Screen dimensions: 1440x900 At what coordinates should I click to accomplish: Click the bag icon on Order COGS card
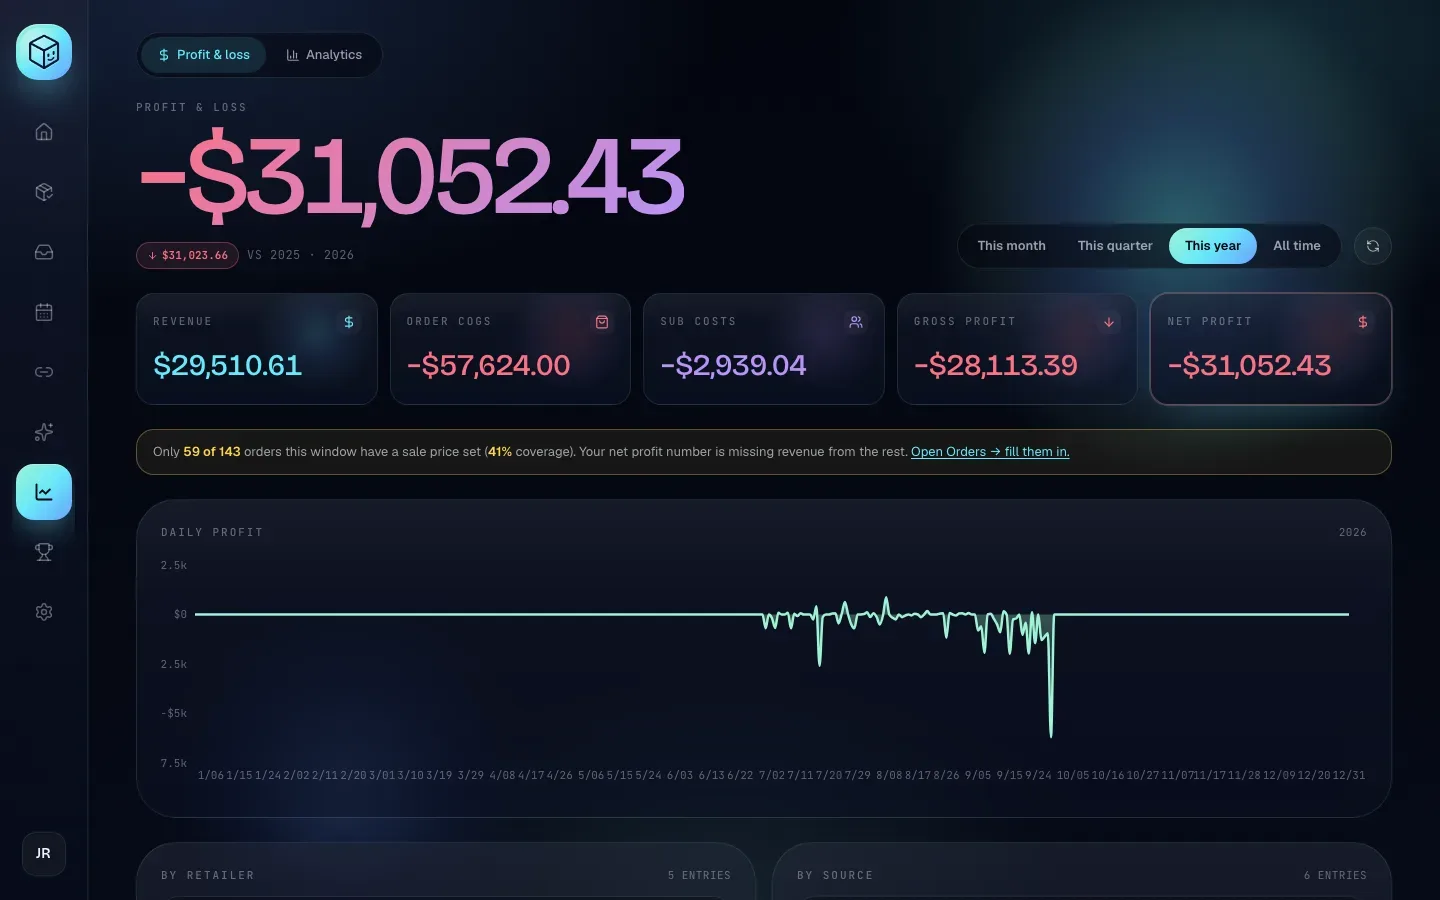tap(602, 322)
